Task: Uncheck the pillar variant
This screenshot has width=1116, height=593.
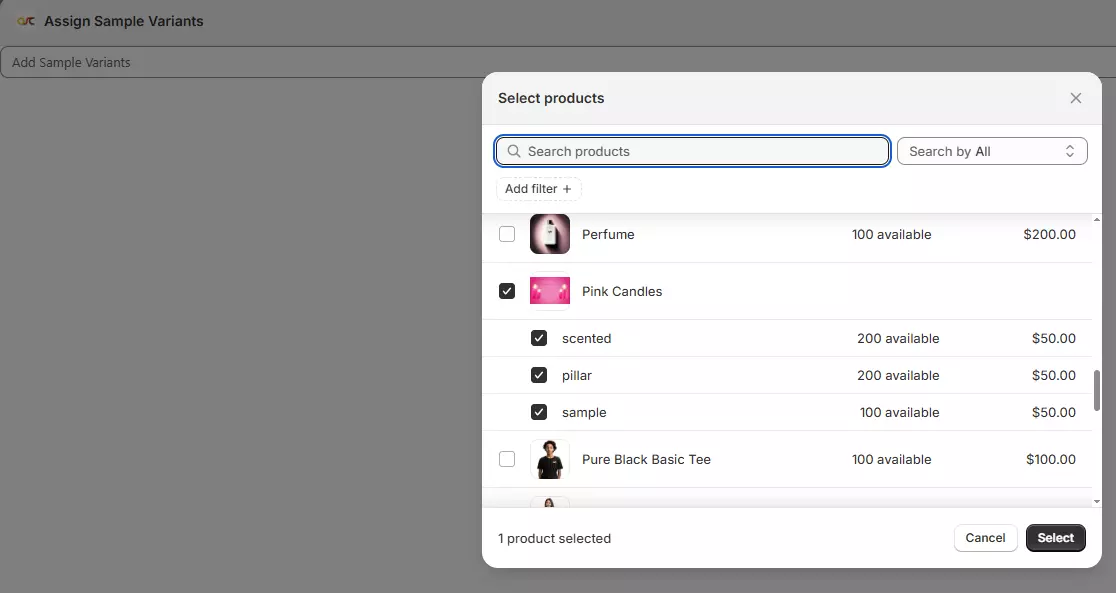Action: click(539, 375)
